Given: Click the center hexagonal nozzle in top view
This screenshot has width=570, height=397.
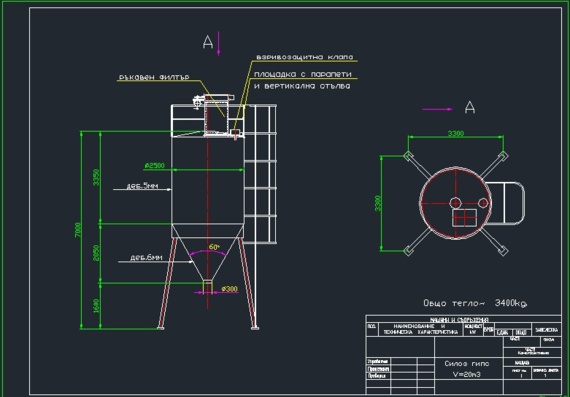Looking at the screenshot, I should click(x=455, y=203).
